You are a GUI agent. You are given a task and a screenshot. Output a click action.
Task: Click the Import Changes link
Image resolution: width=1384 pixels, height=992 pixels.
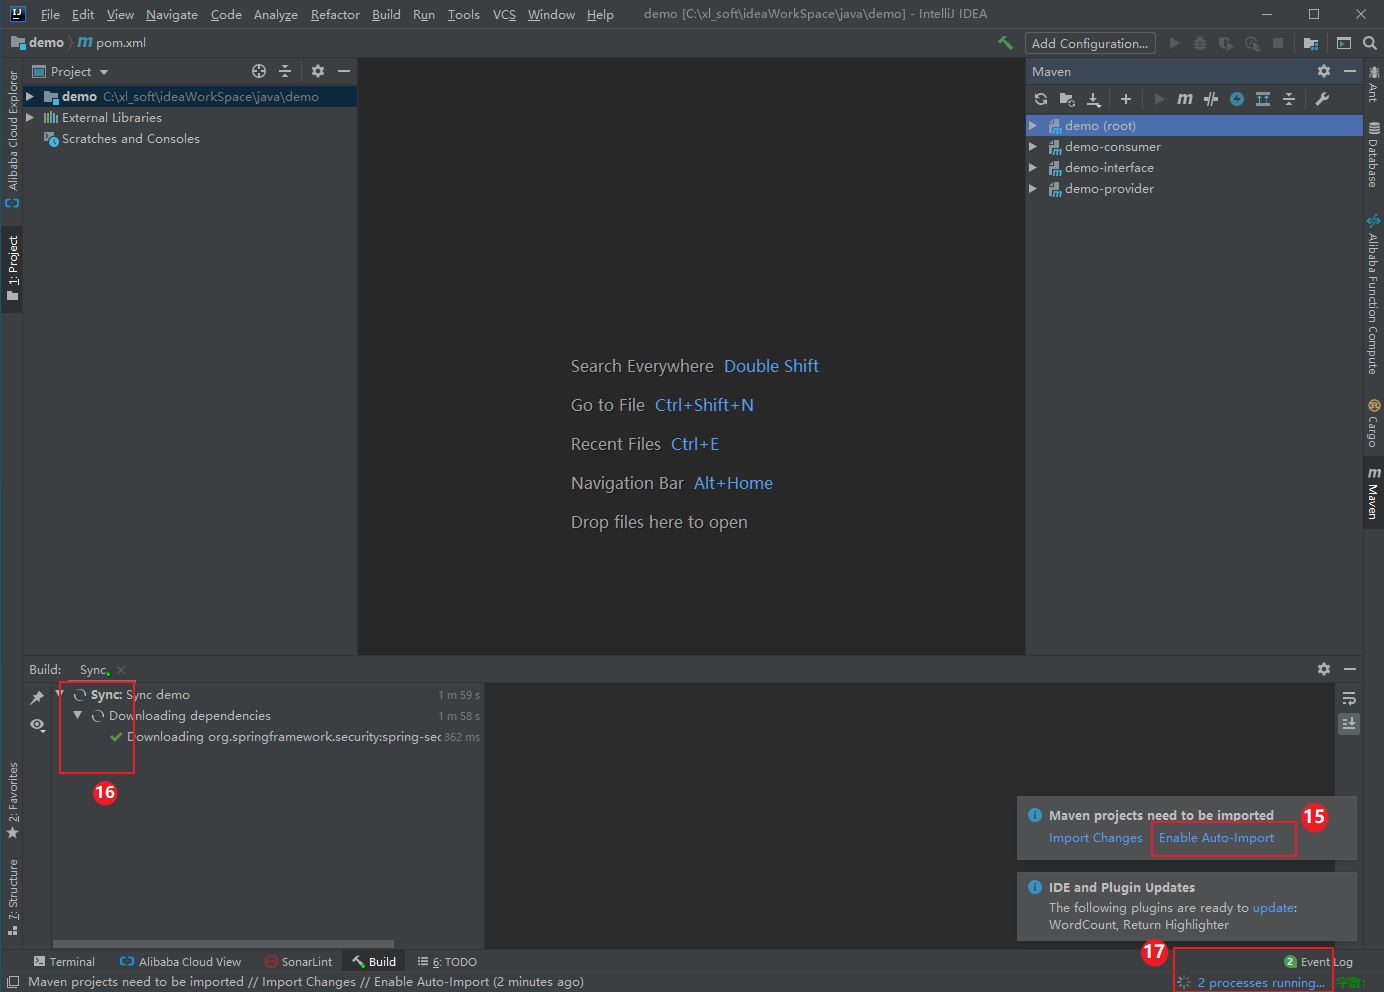tap(1095, 838)
